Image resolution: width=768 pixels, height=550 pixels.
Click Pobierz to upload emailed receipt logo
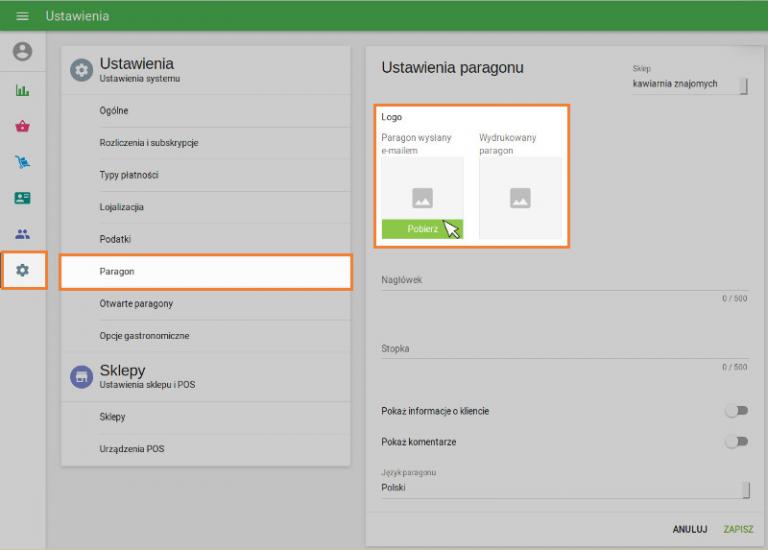(422, 229)
